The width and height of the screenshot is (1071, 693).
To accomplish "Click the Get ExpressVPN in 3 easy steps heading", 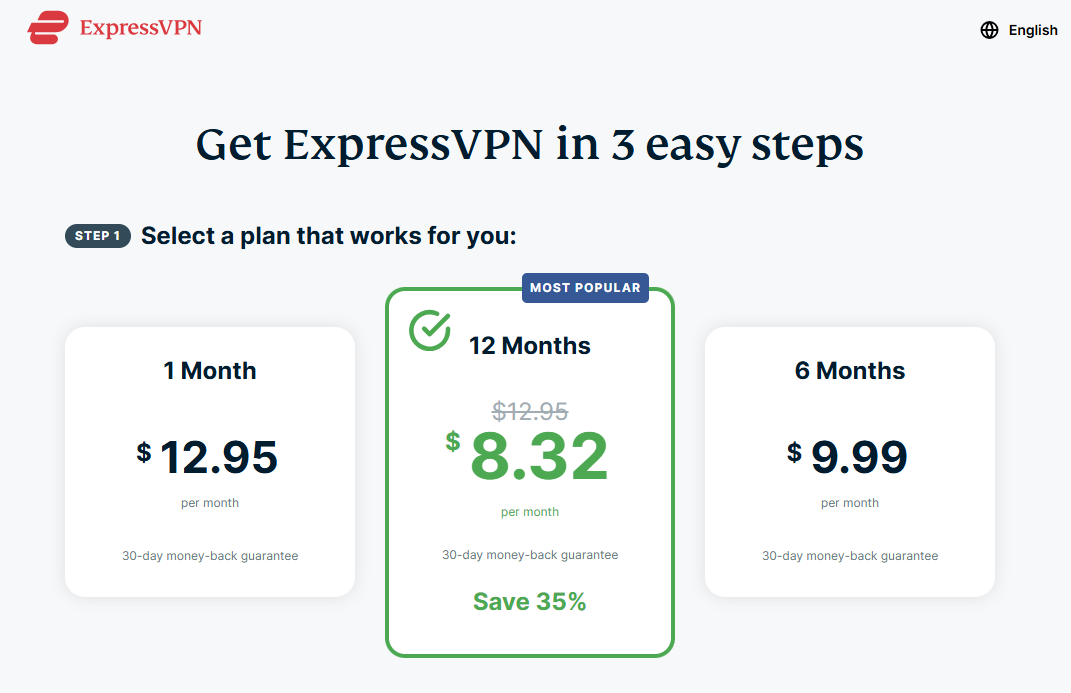I will [x=529, y=145].
